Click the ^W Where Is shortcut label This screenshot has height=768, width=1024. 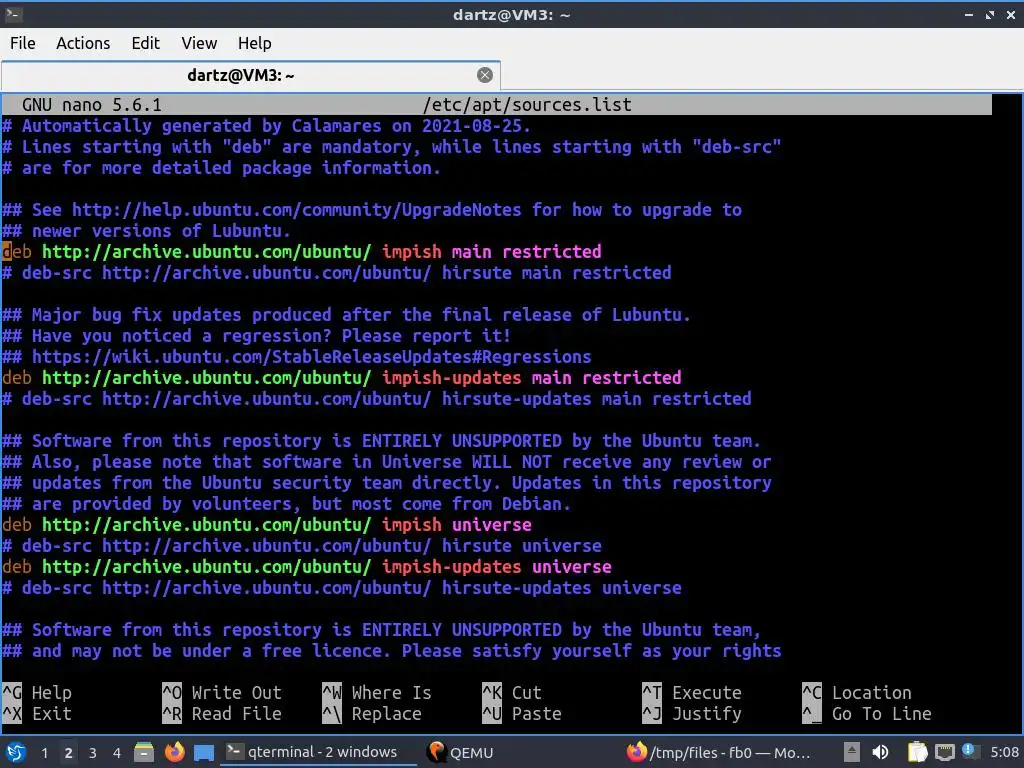pos(377,692)
